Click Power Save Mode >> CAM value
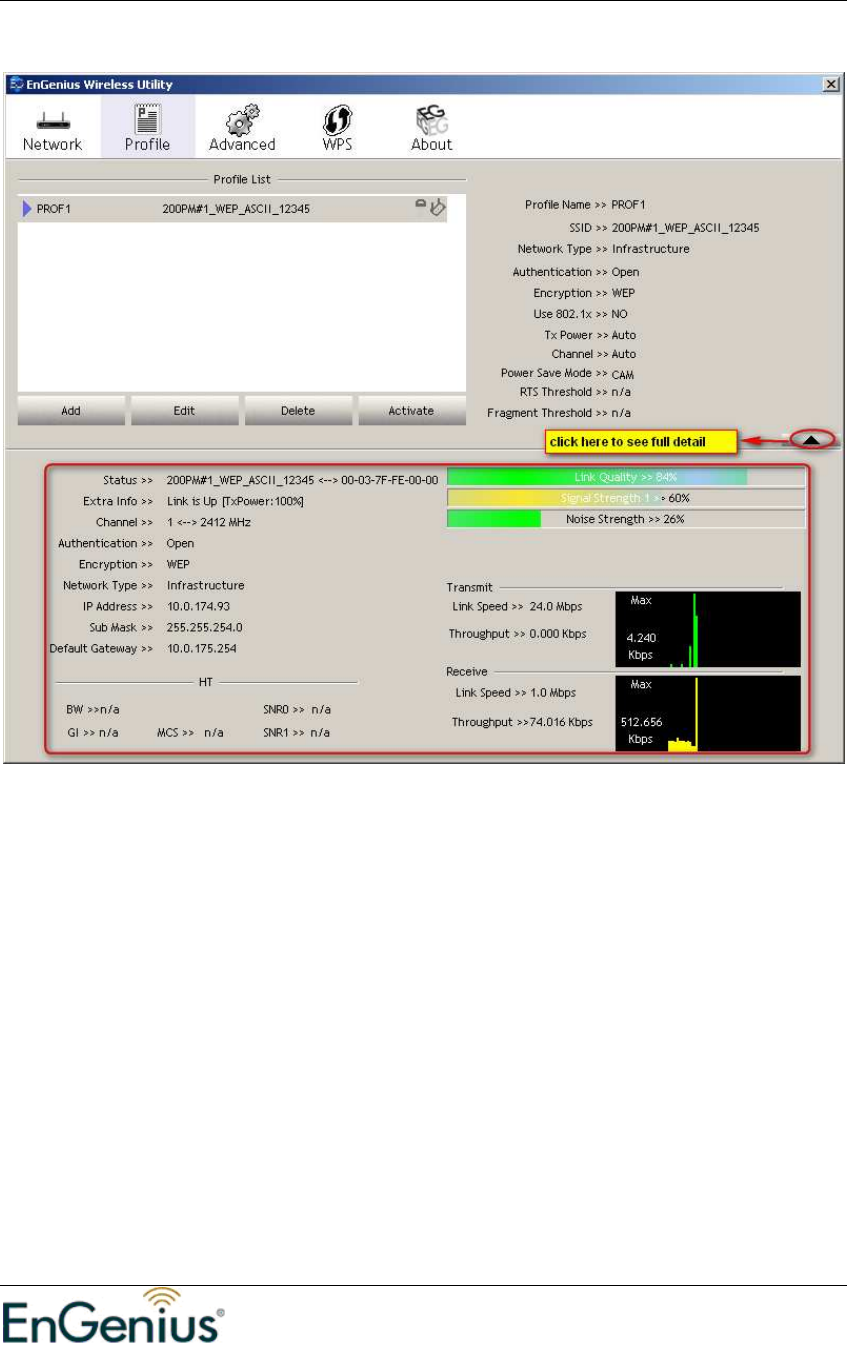Screen dimensions: 847x1349 (x=623, y=374)
